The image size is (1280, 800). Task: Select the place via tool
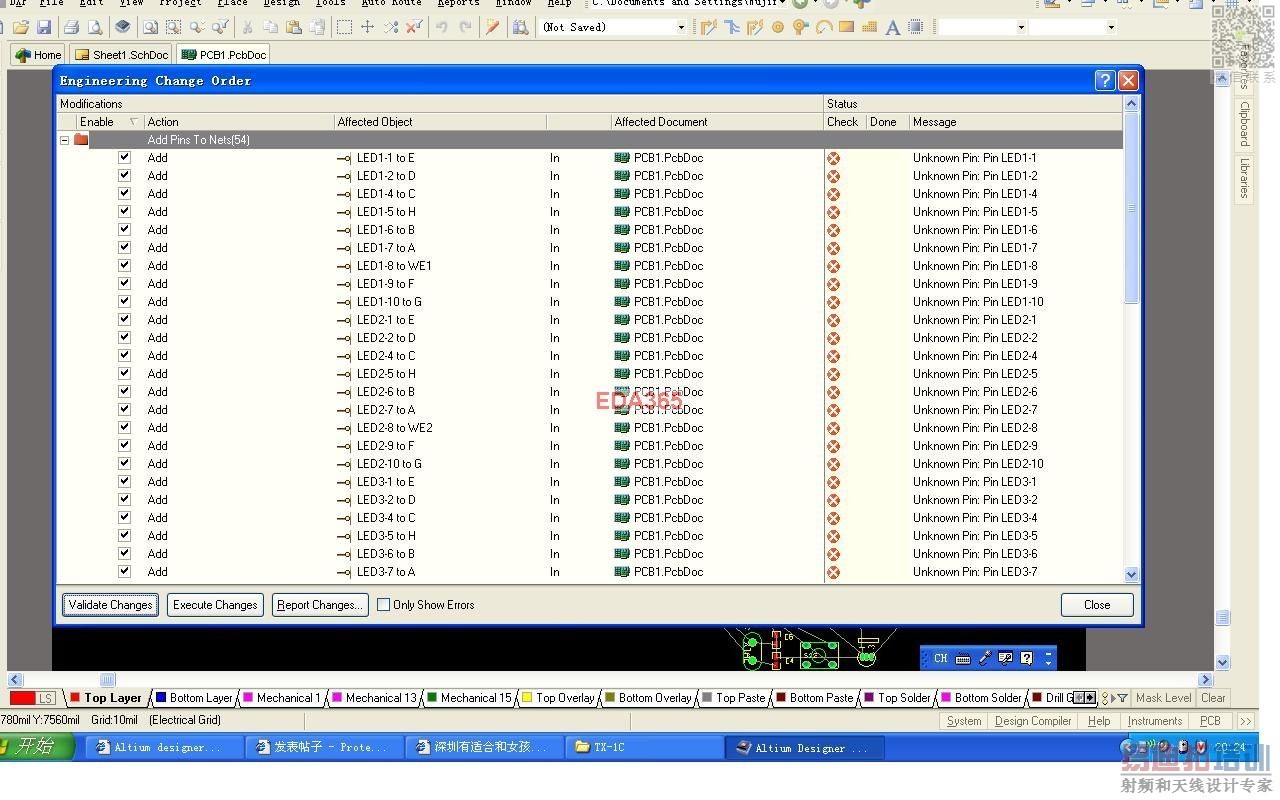pyautogui.click(x=800, y=27)
